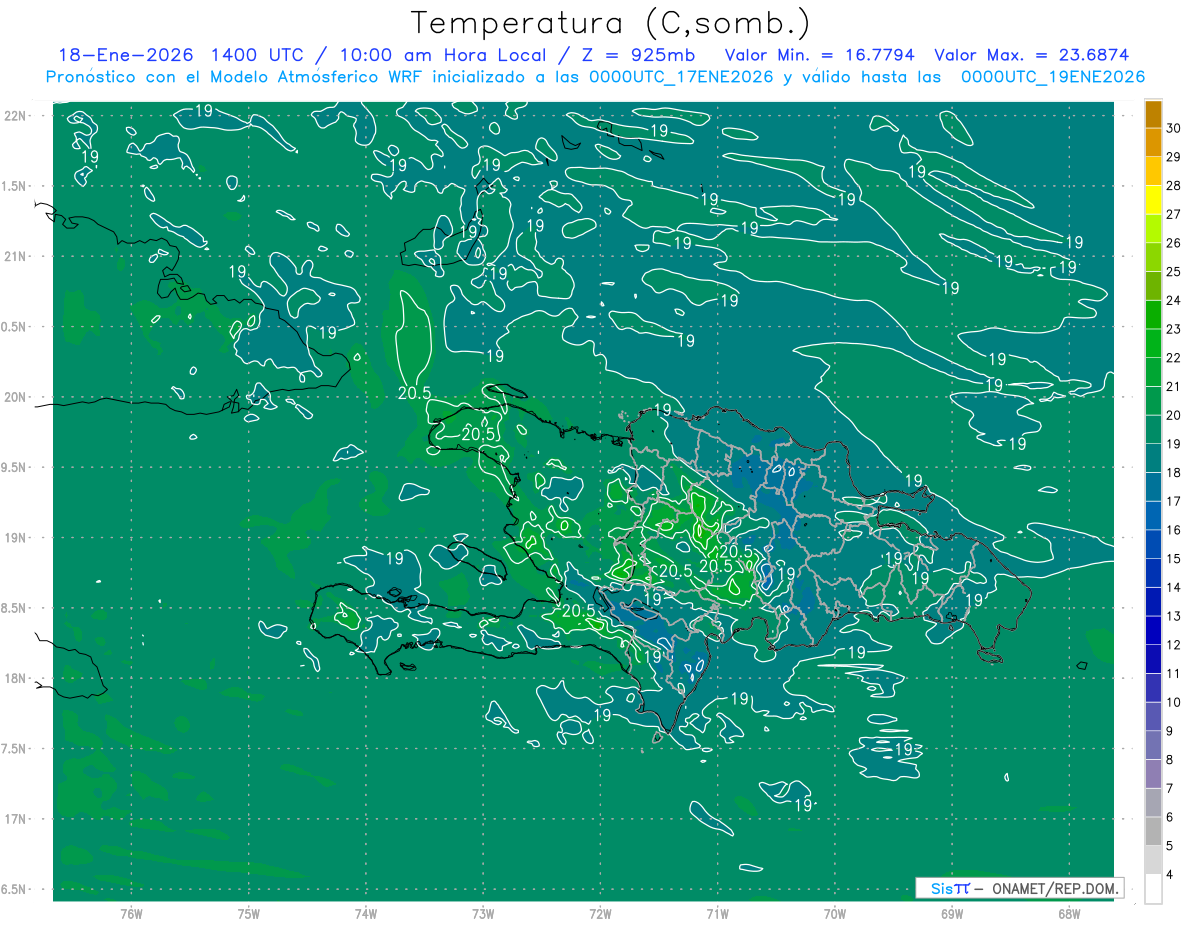Pick the color scale segment between 17 and 18
Viewport: 1200px width, 927px height.
[x=1153, y=487]
